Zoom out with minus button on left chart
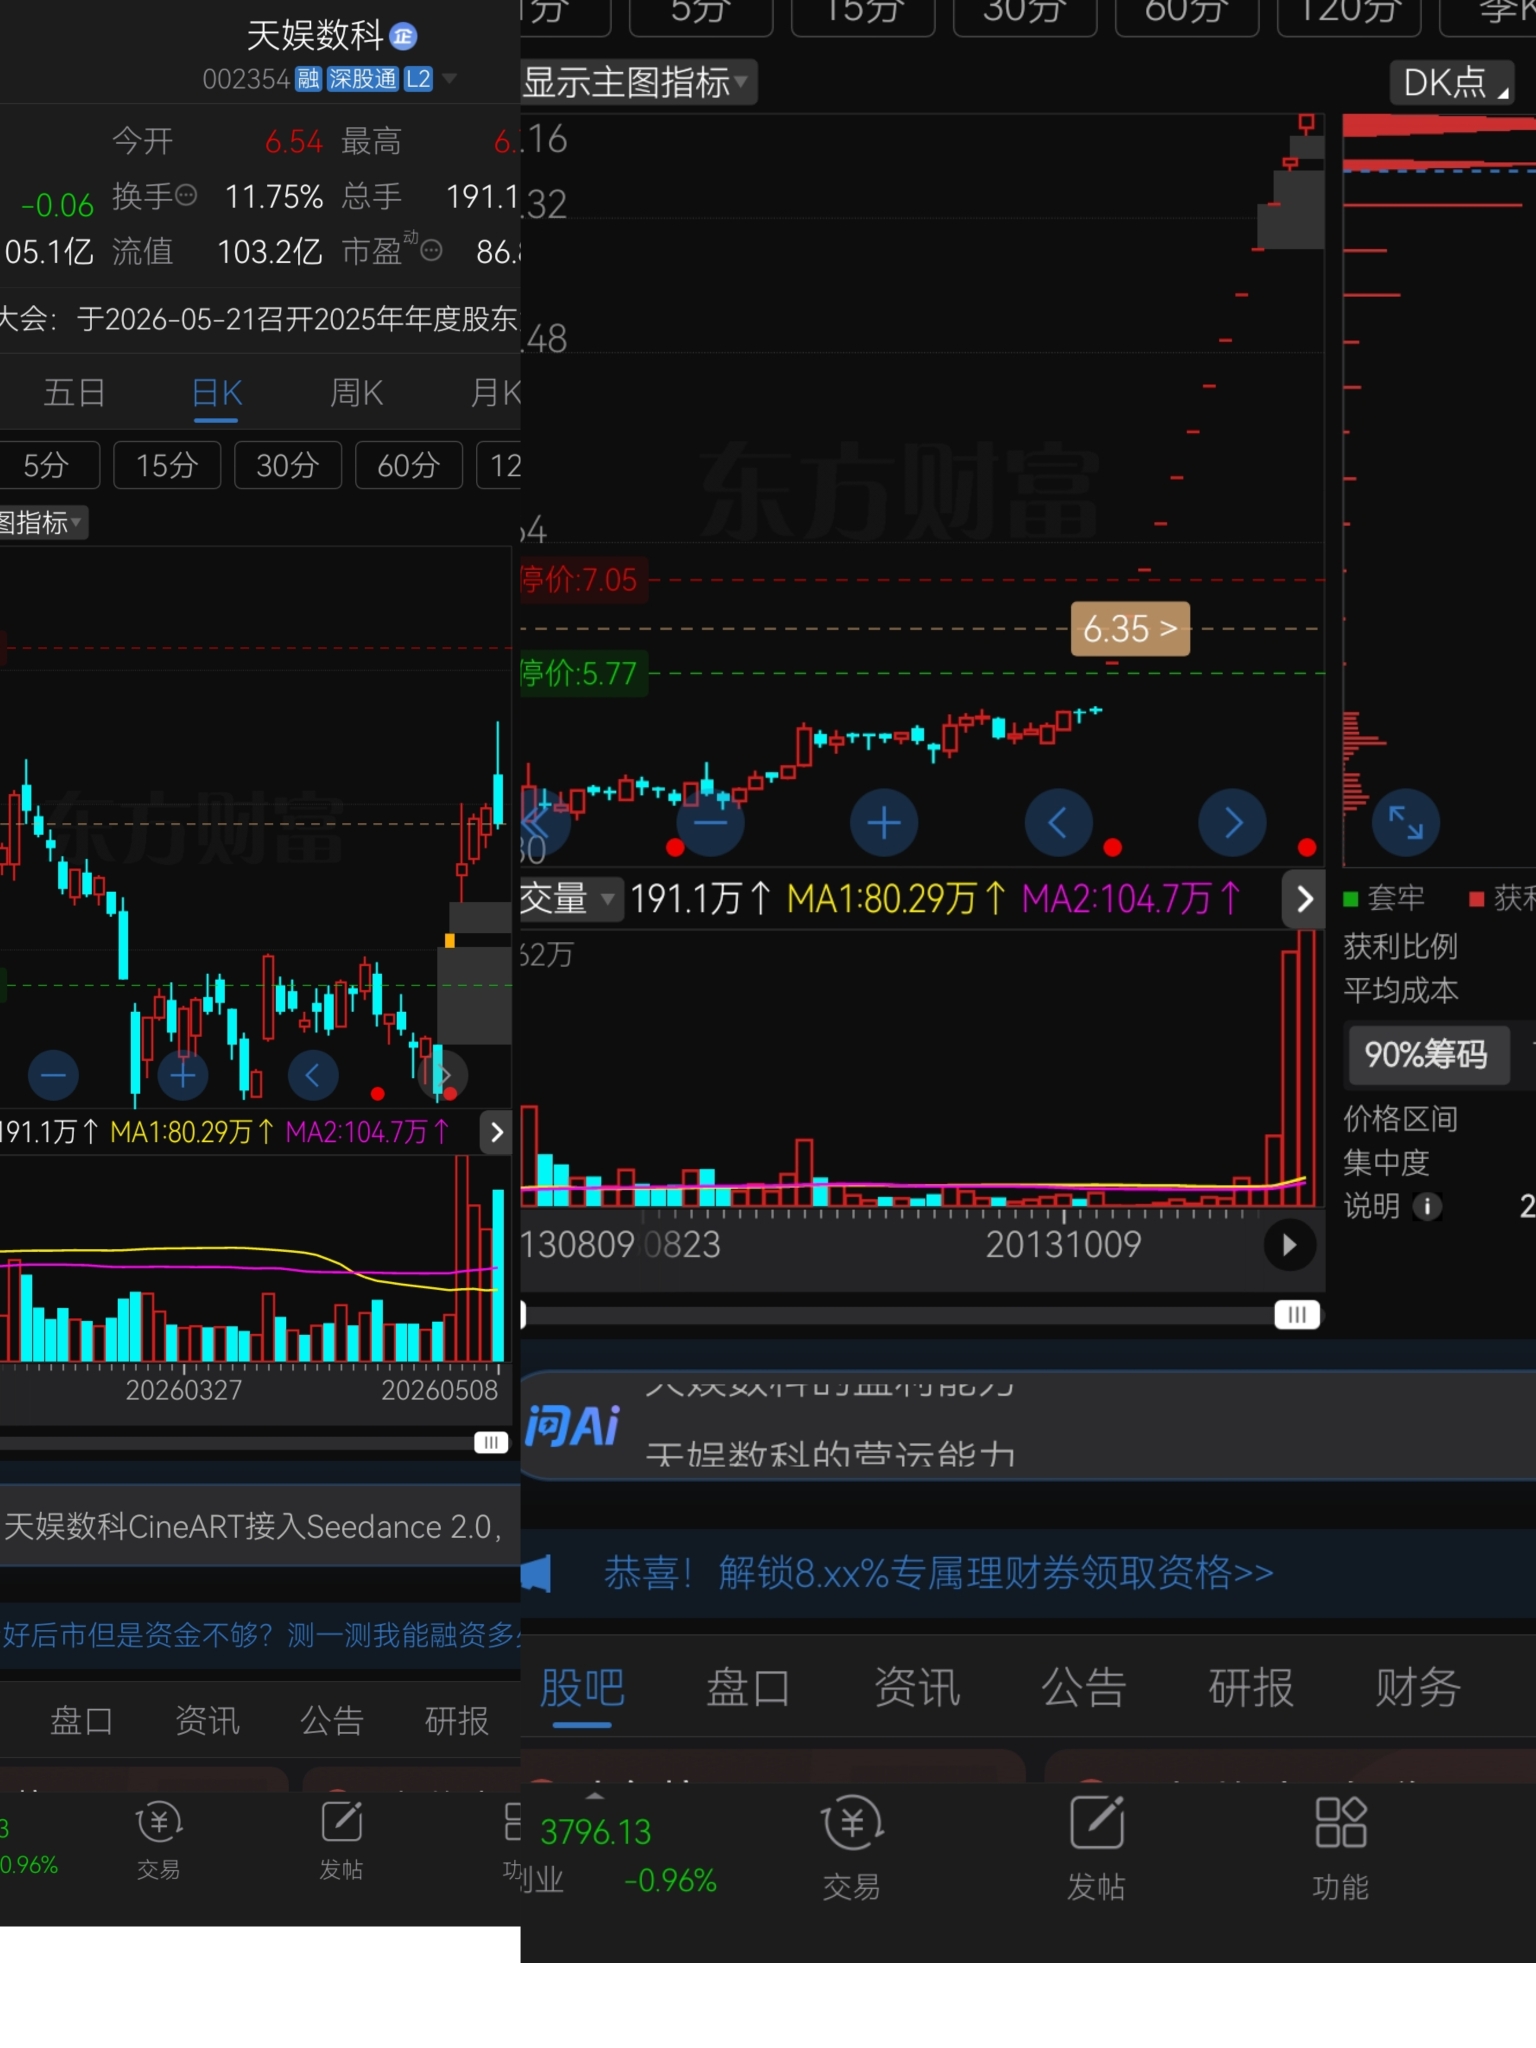The width and height of the screenshot is (1536, 2048). pos(53,1076)
